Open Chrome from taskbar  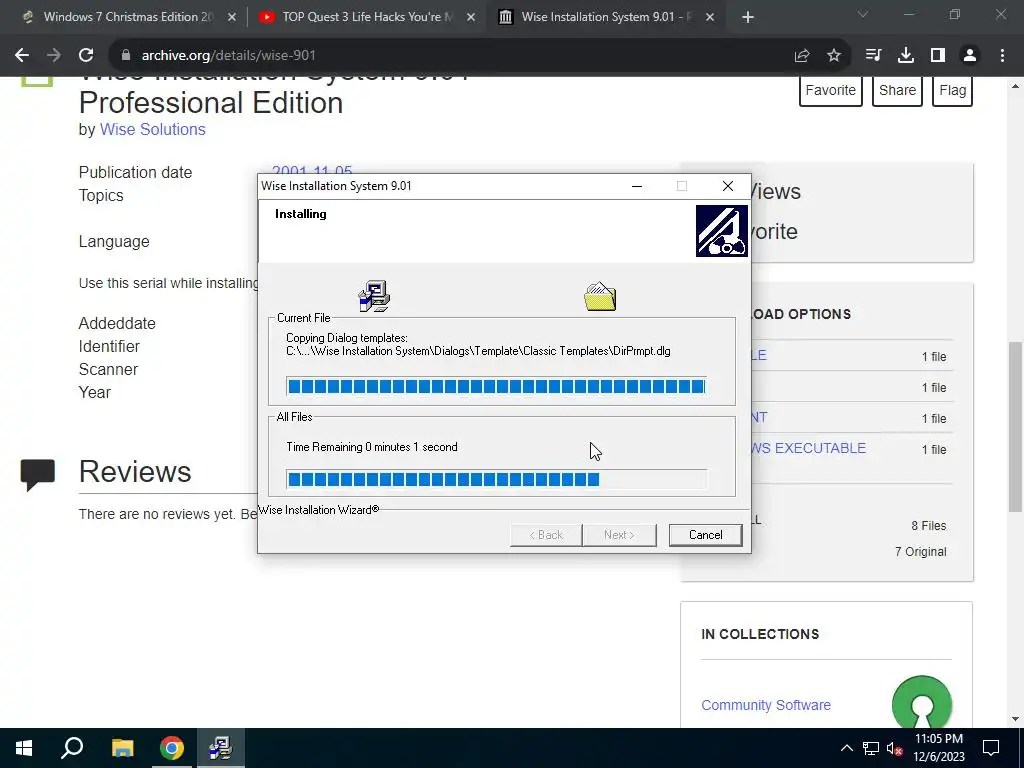[172, 748]
